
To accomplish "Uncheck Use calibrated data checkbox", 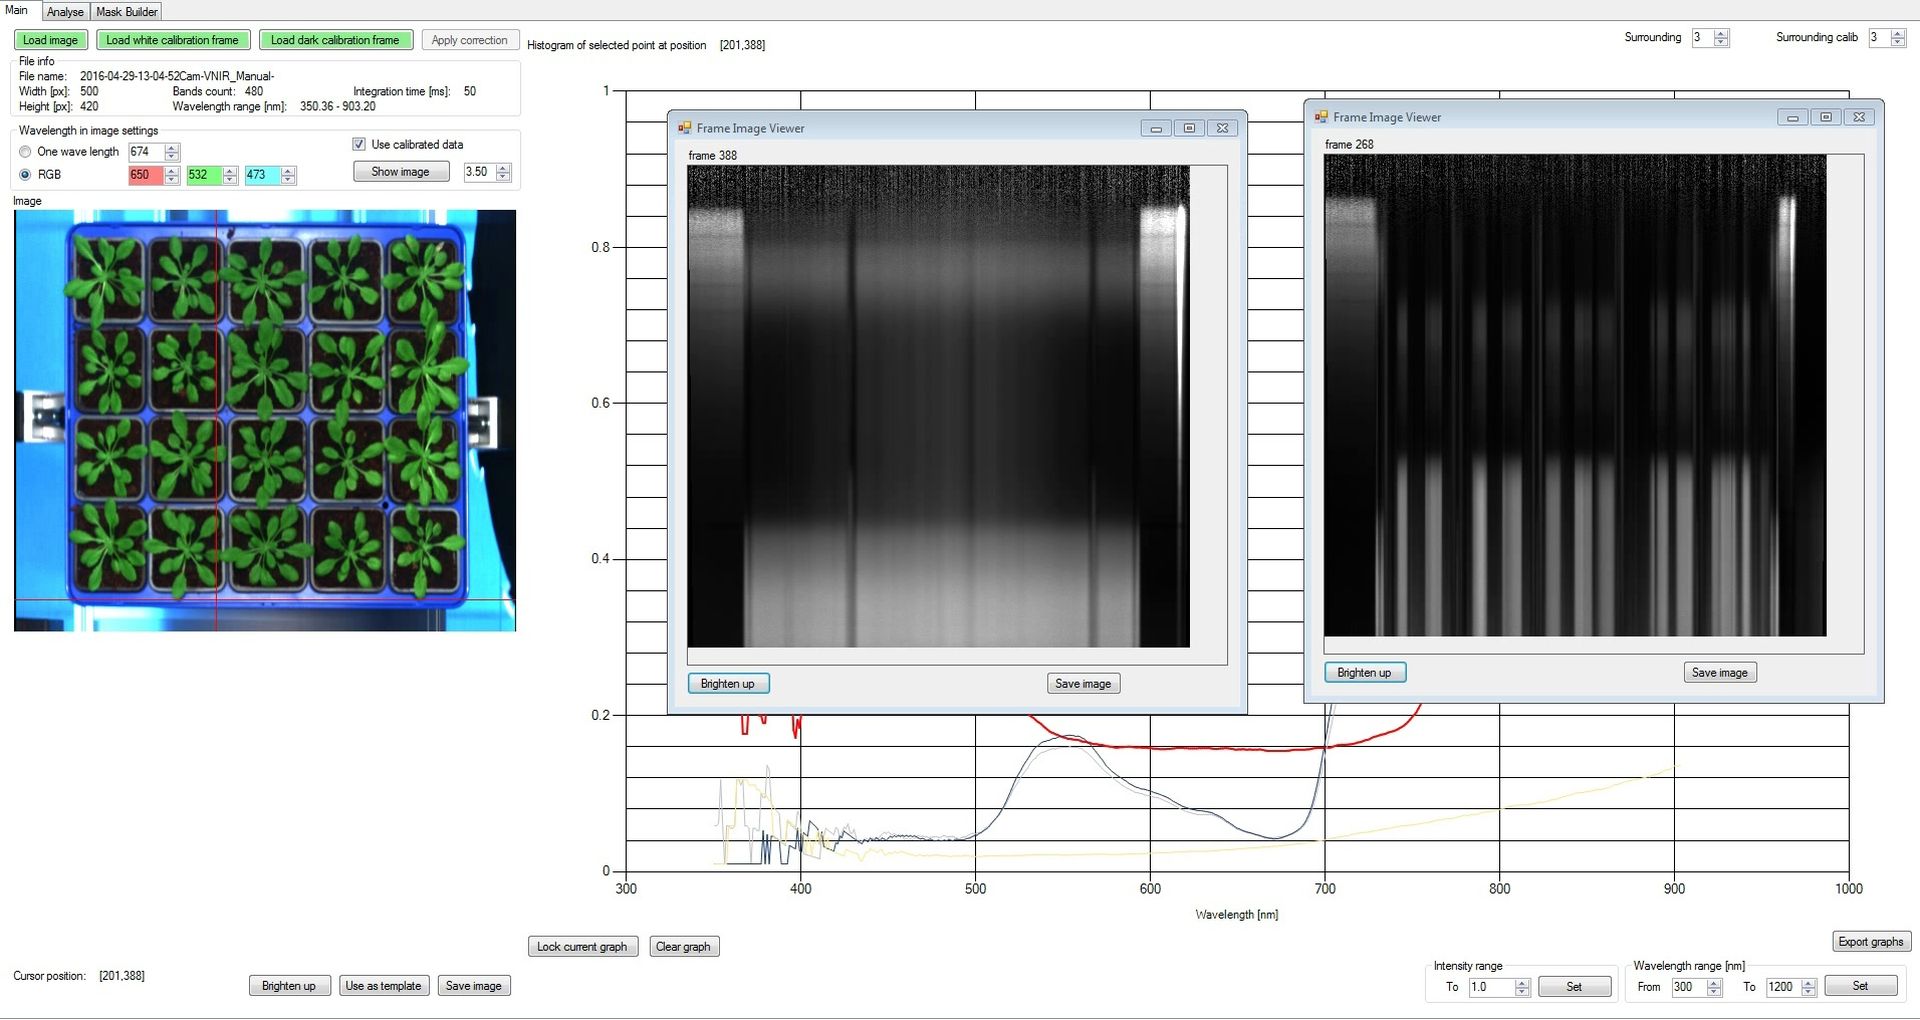I will (359, 145).
